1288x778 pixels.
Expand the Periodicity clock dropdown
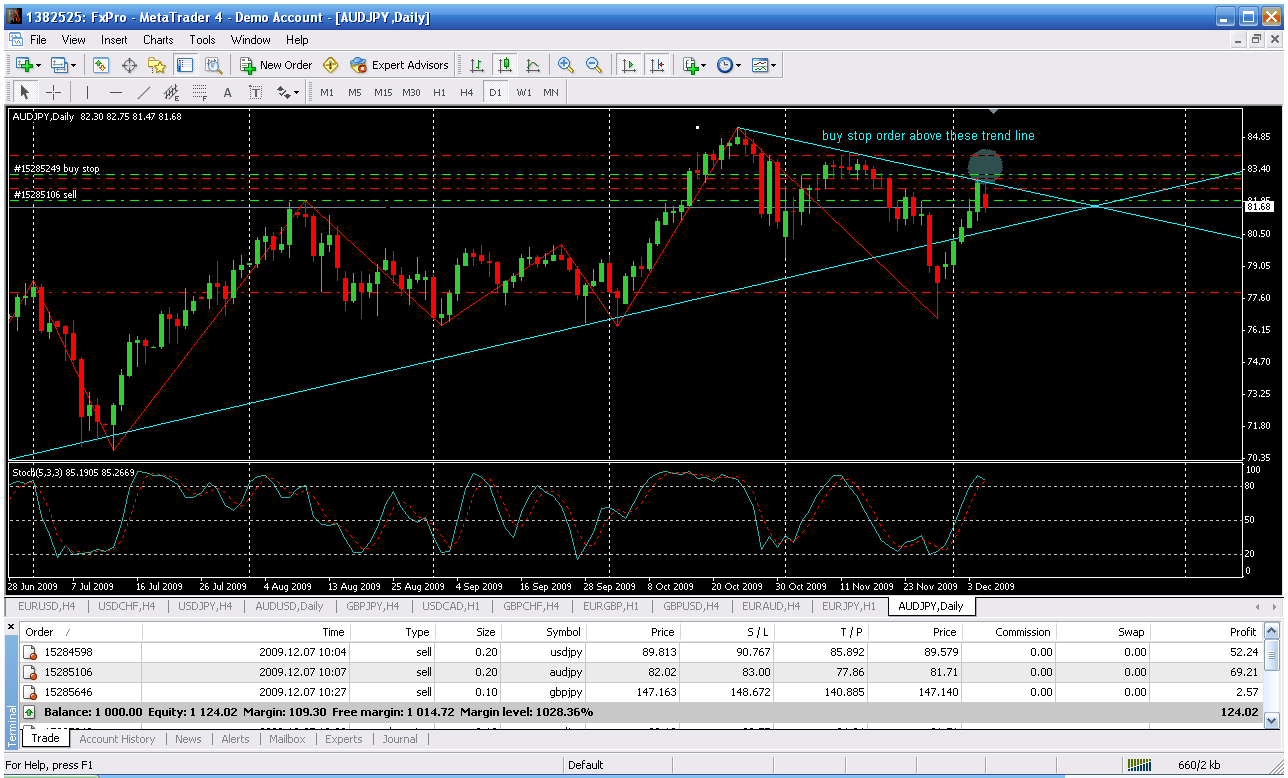point(738,65)
